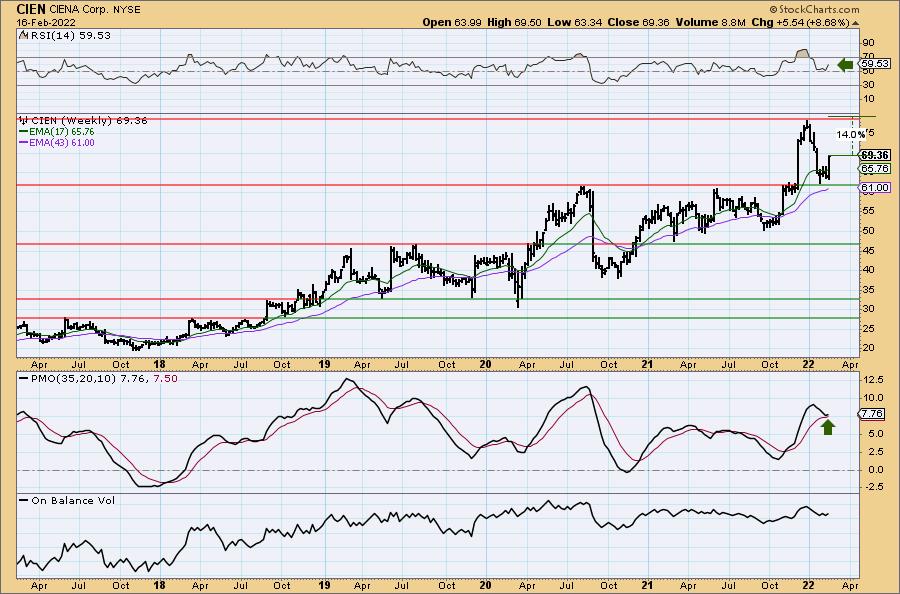The image size is (900, 594).
Task: Click the 69.36 price tag on right axis
Action: pyautogui.click(x=875, y=155)
